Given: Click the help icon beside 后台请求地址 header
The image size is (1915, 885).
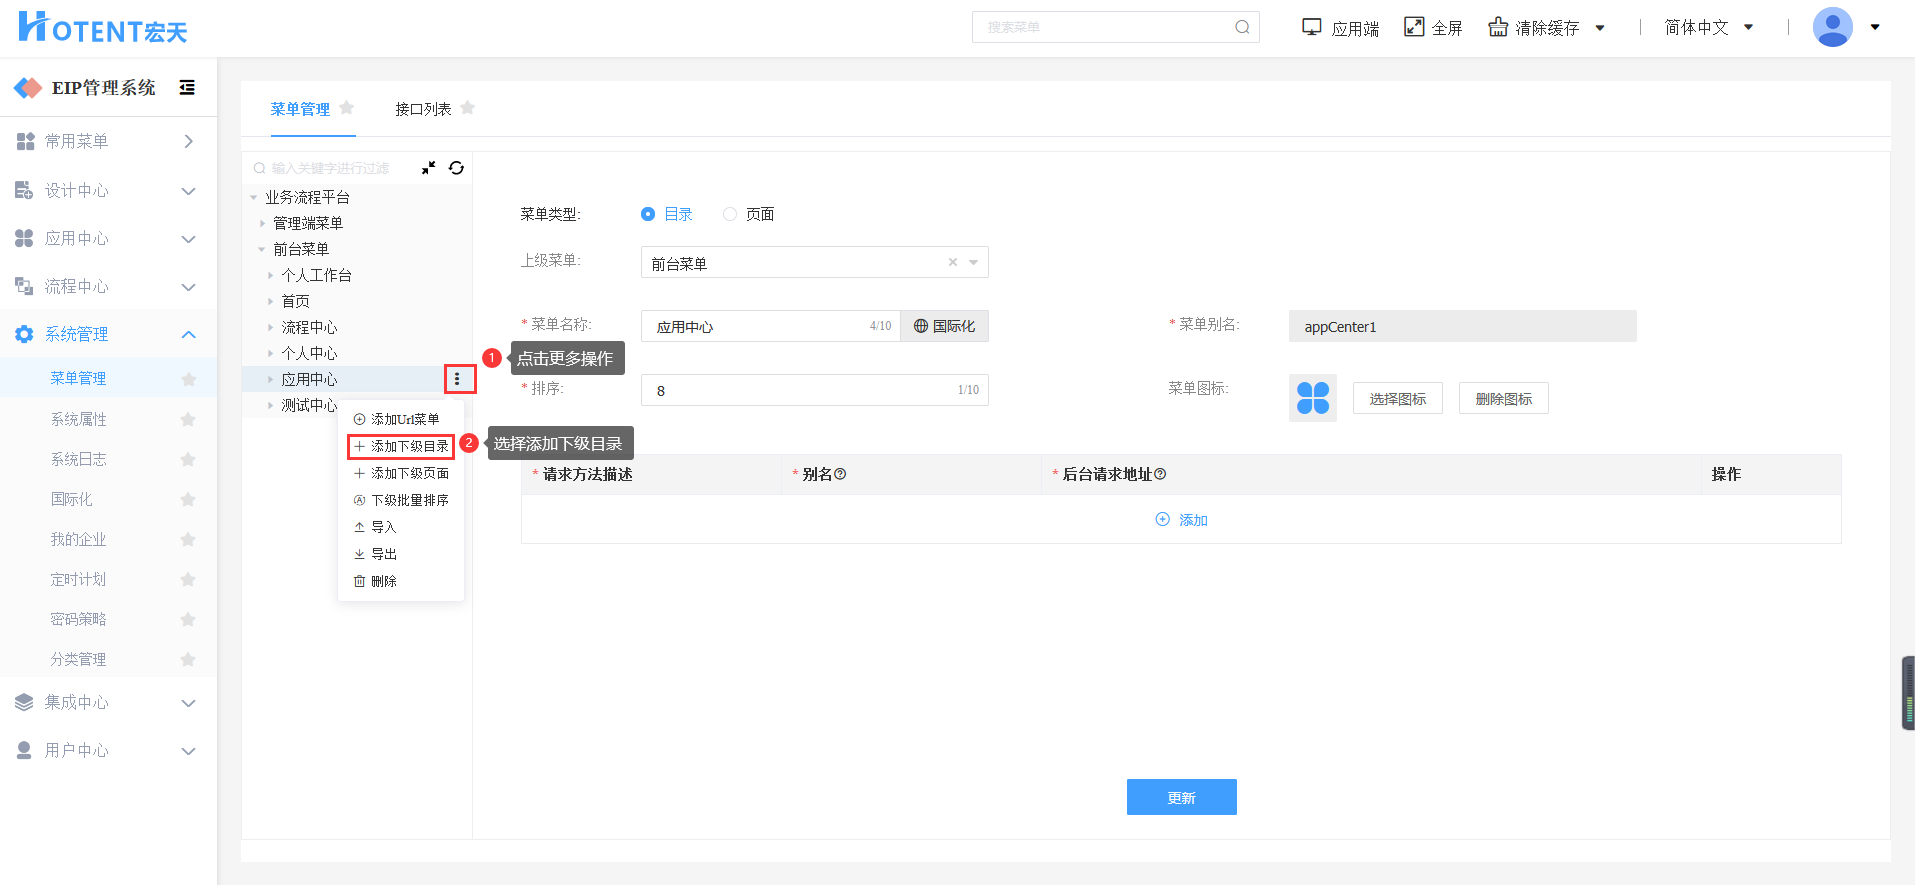Looking at the screenshot, I should tap(1160, 474).
